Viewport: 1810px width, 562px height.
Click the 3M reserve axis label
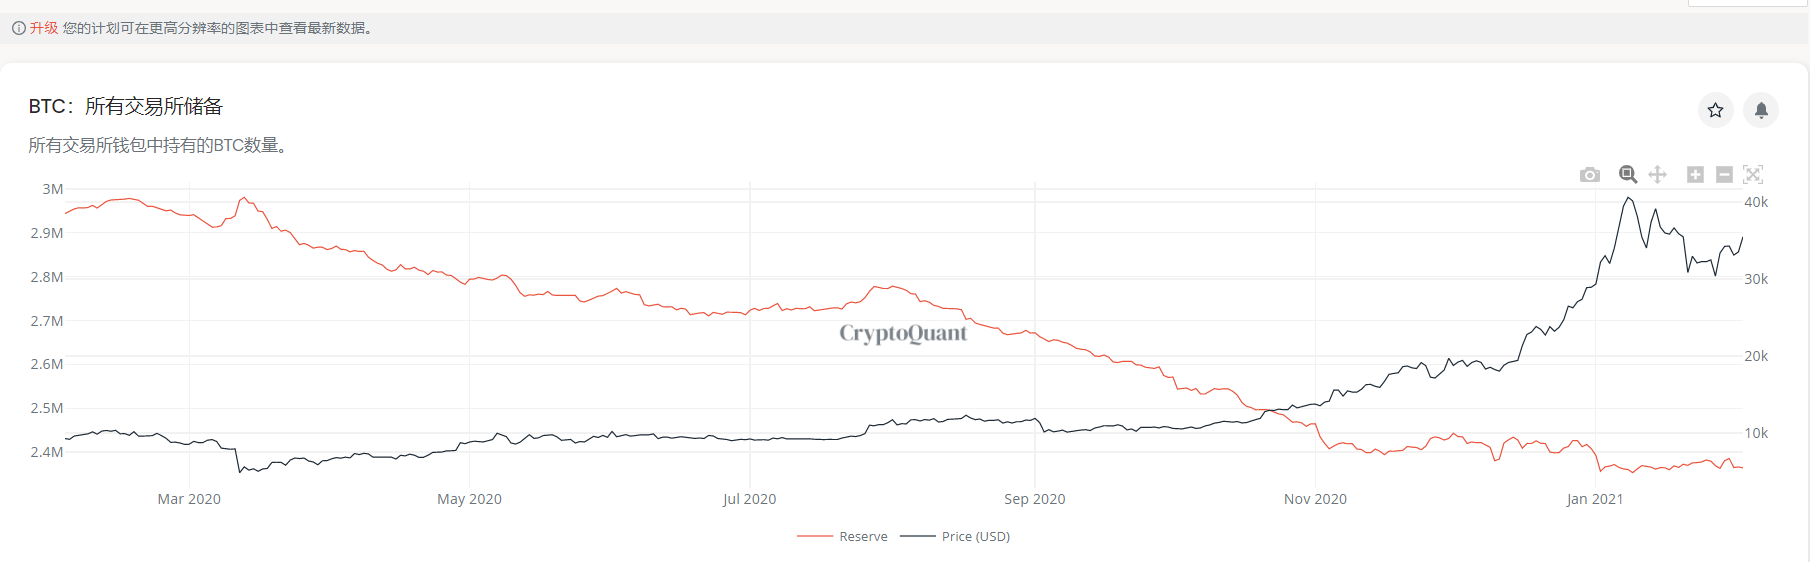point(53,189)
